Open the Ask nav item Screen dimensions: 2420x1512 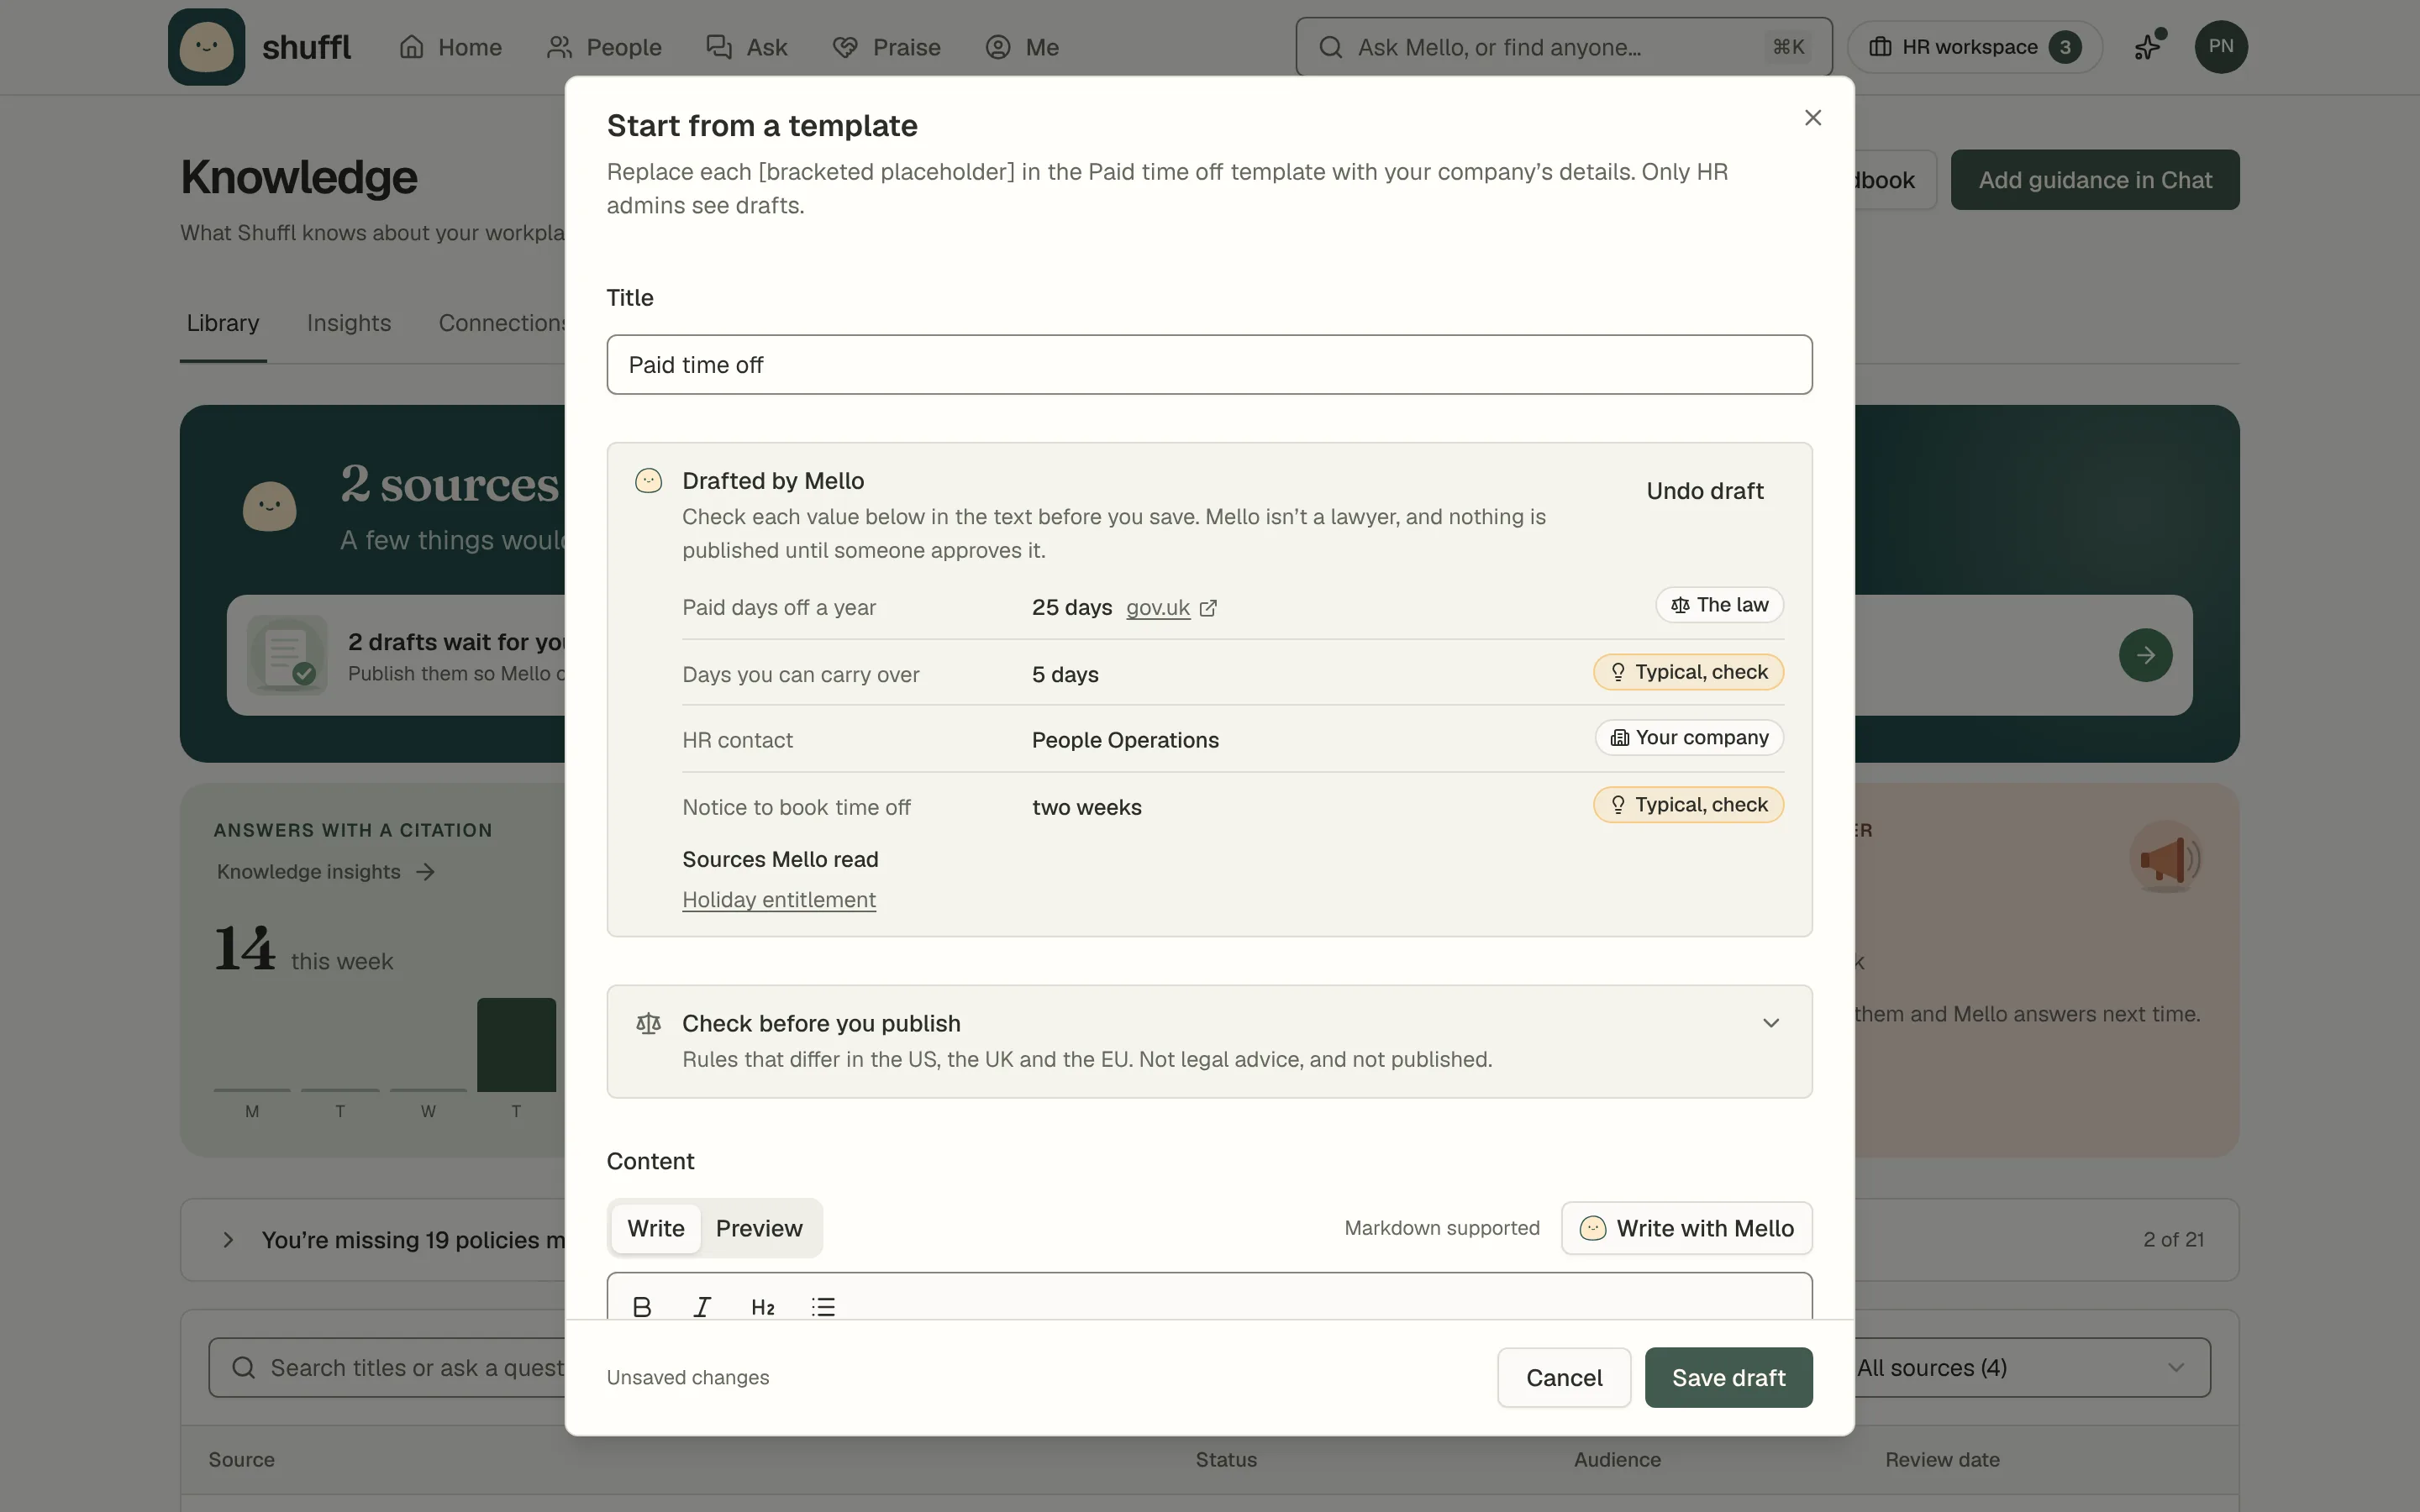[747, 47]
